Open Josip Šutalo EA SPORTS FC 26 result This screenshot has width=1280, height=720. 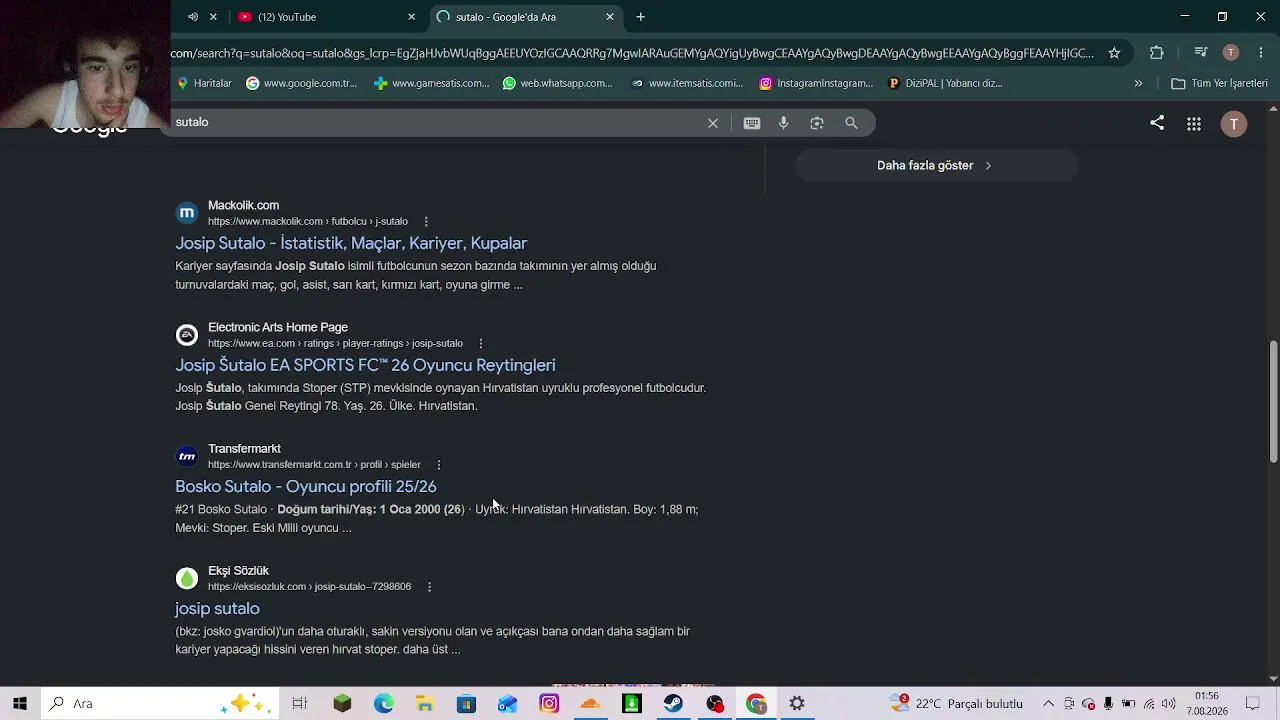pyautogui.click(x=365, y=365)
